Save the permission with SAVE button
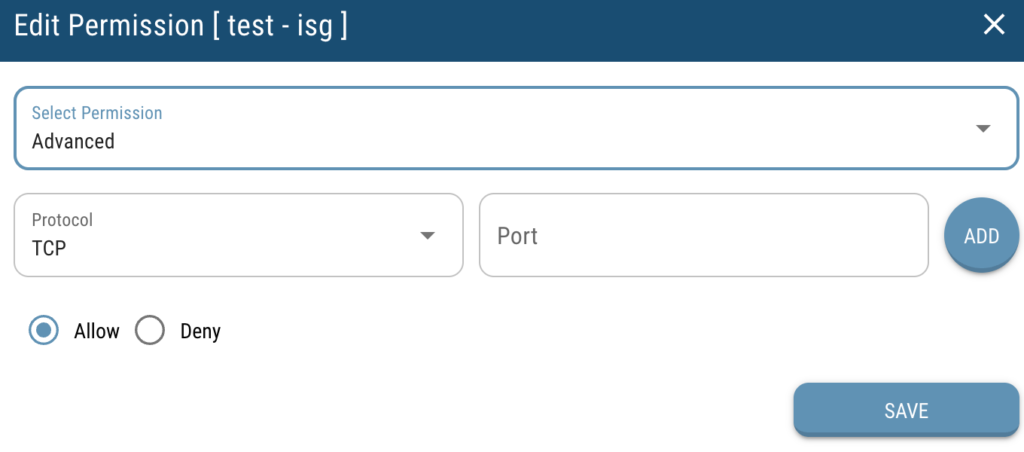 (906, 410)
